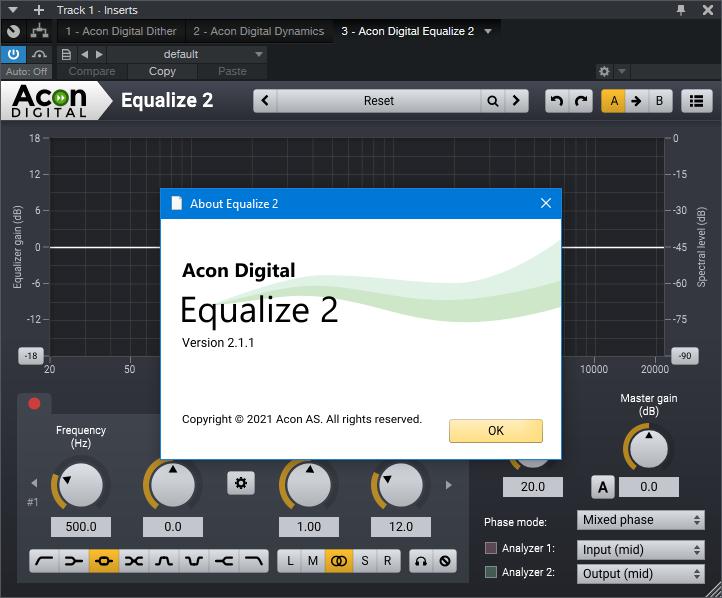Toggle auto gain A button

click(x=603, y=487)
